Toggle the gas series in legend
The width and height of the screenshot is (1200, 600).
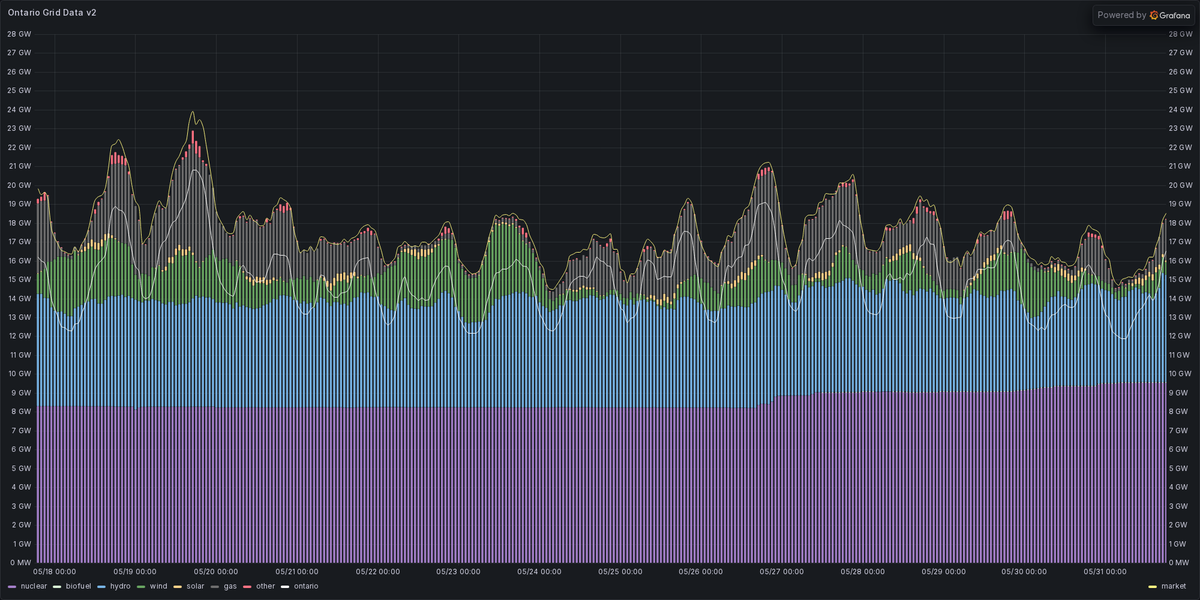coord(232,586)
